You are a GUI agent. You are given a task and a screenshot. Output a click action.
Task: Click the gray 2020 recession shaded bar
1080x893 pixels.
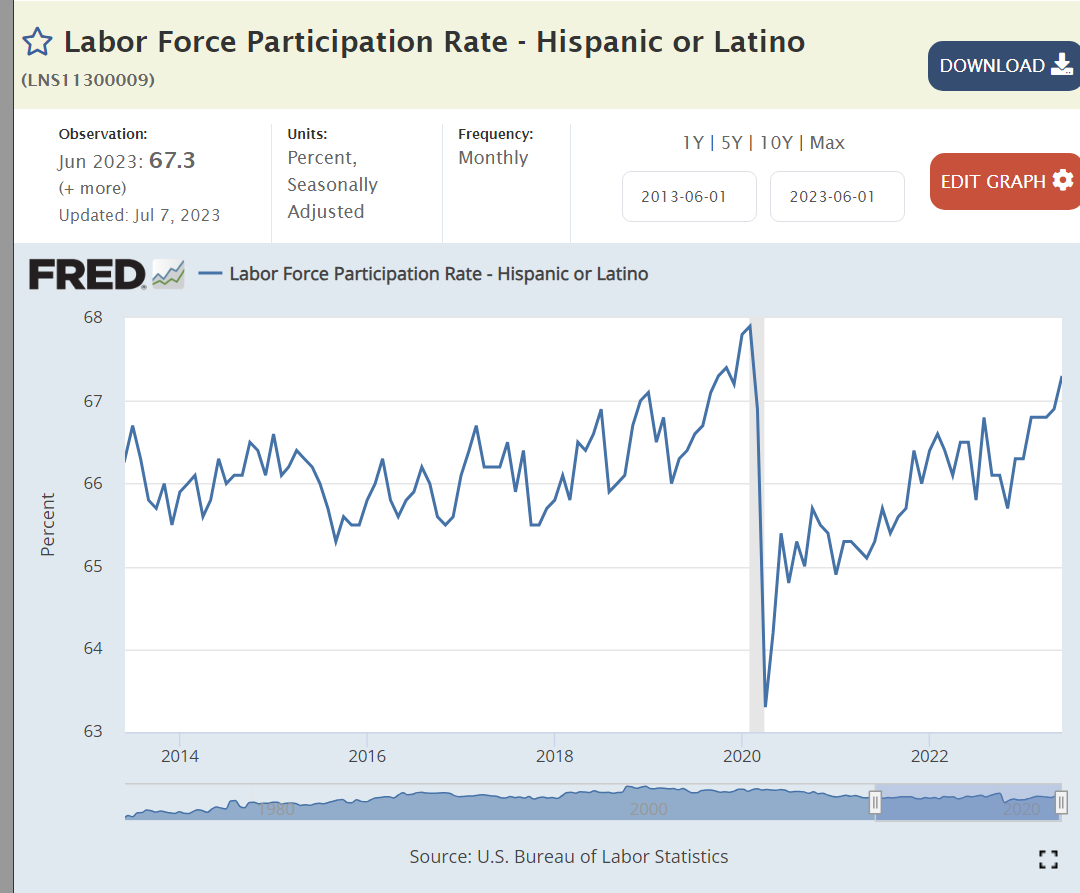(757, 520)
